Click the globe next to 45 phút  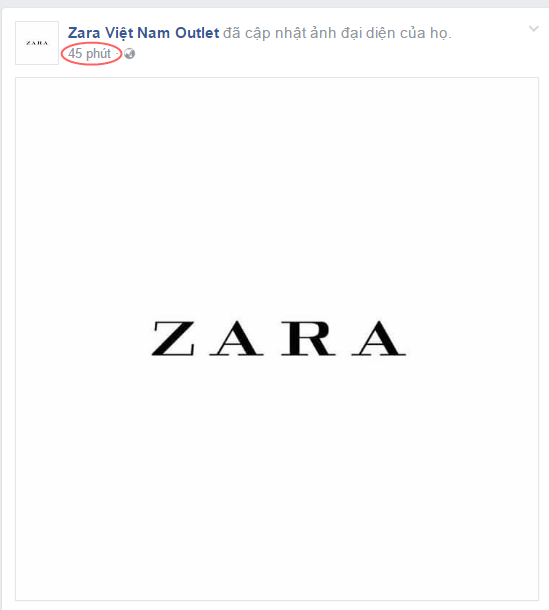[130, 54]
